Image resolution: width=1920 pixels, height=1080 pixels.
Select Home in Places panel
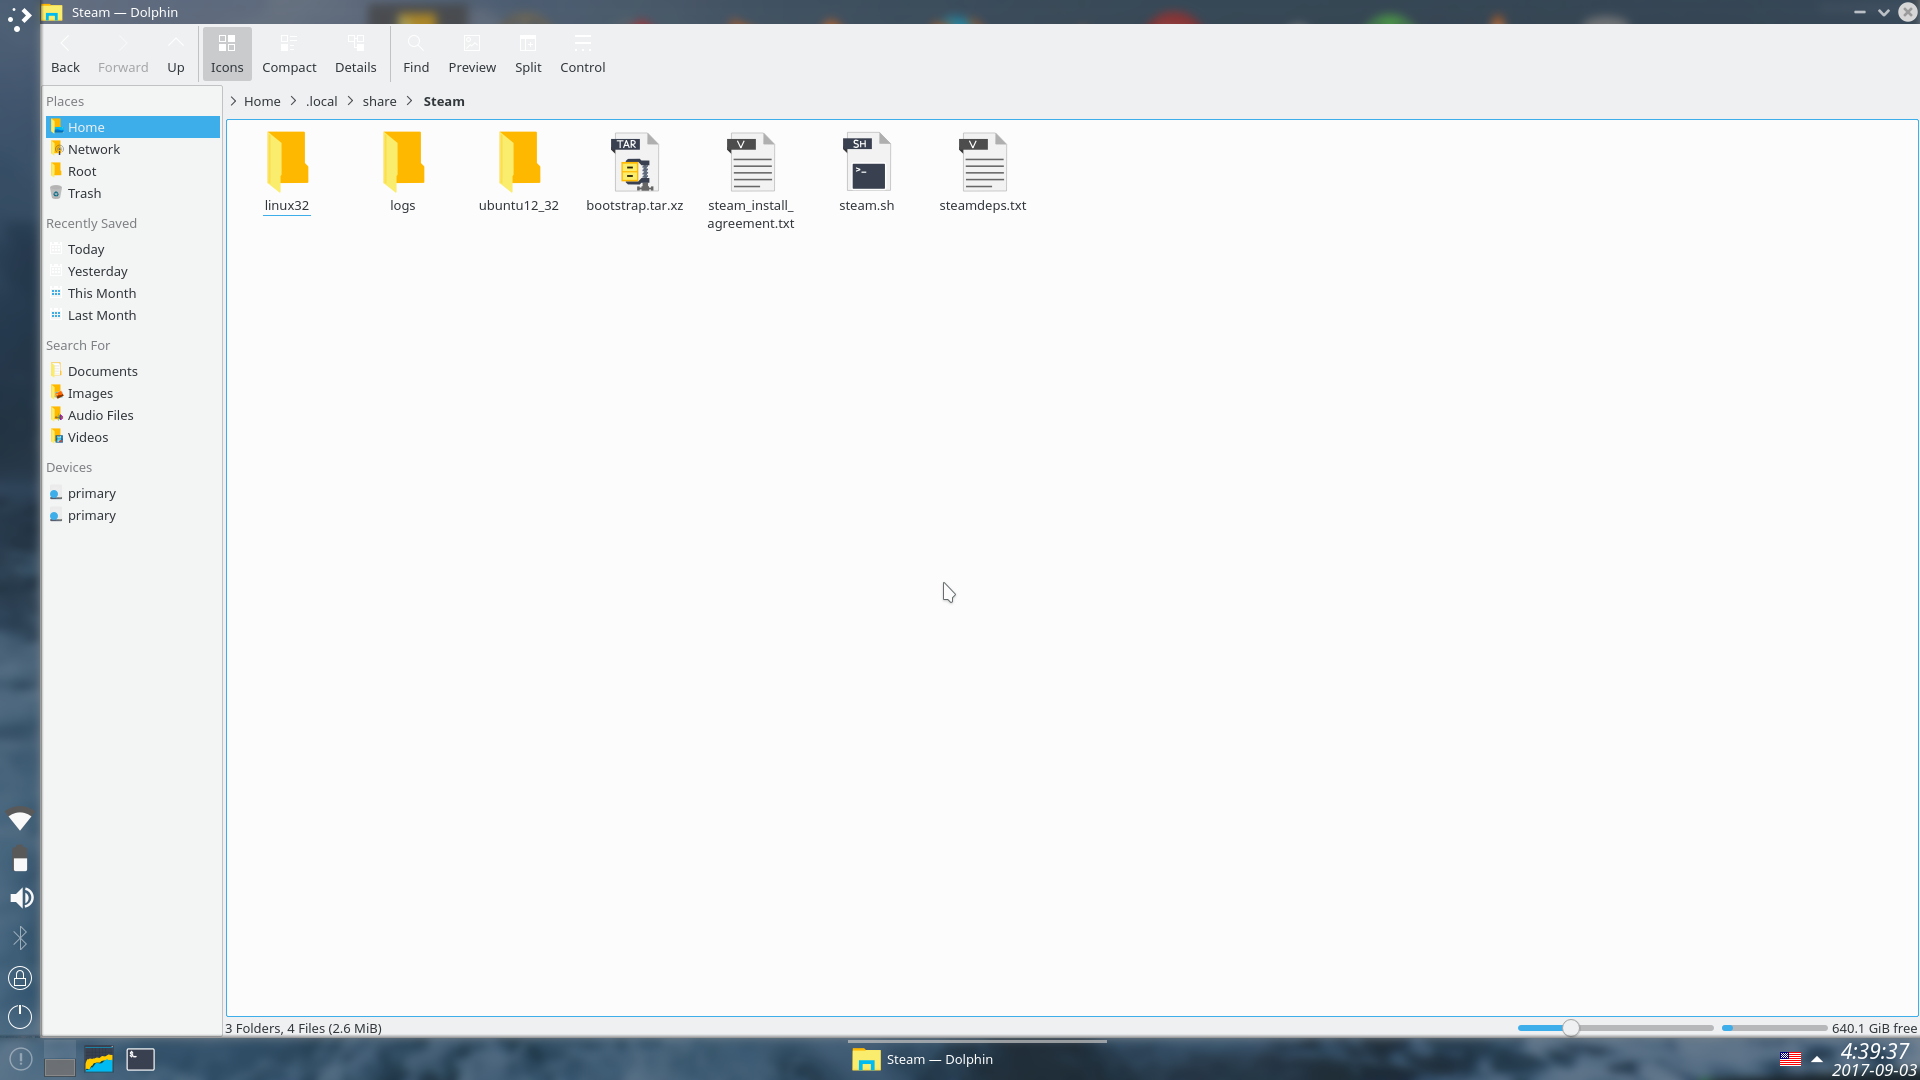[133, 127]
